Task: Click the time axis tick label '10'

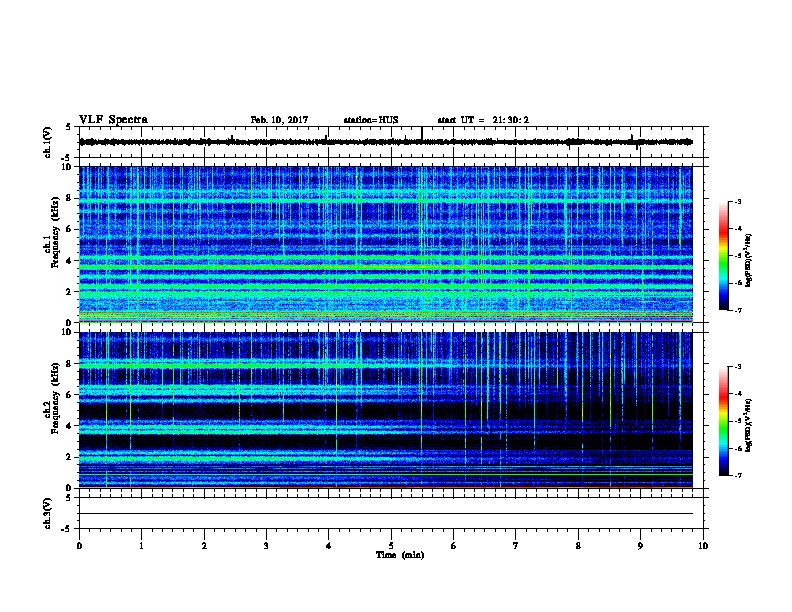Action: click(x=703, y=545)
